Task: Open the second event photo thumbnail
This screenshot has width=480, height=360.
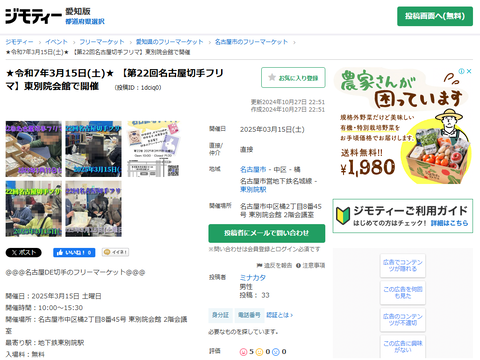Action: 93,149
